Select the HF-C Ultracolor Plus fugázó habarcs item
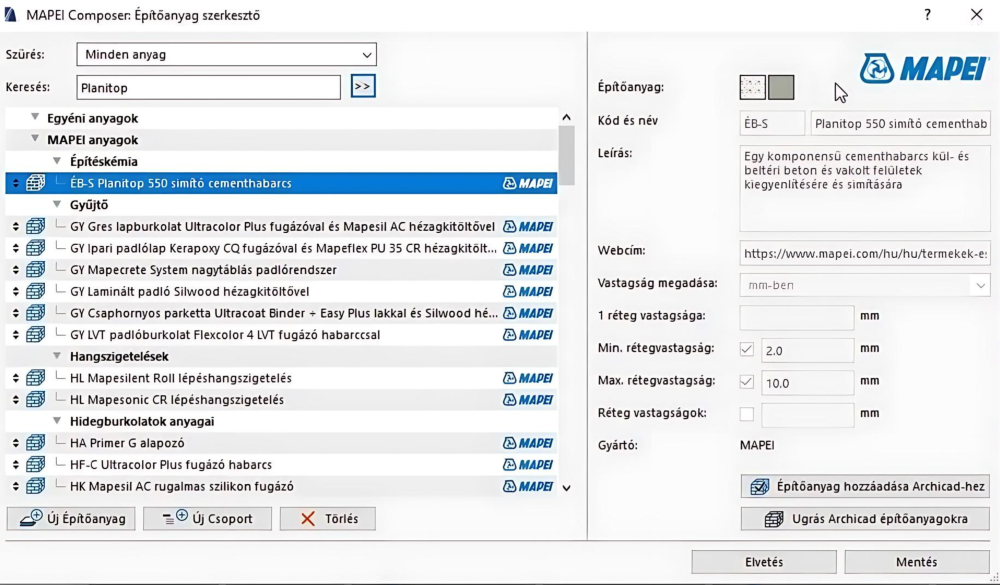Screen dimensions: 1000x585 tap(171, 465)
